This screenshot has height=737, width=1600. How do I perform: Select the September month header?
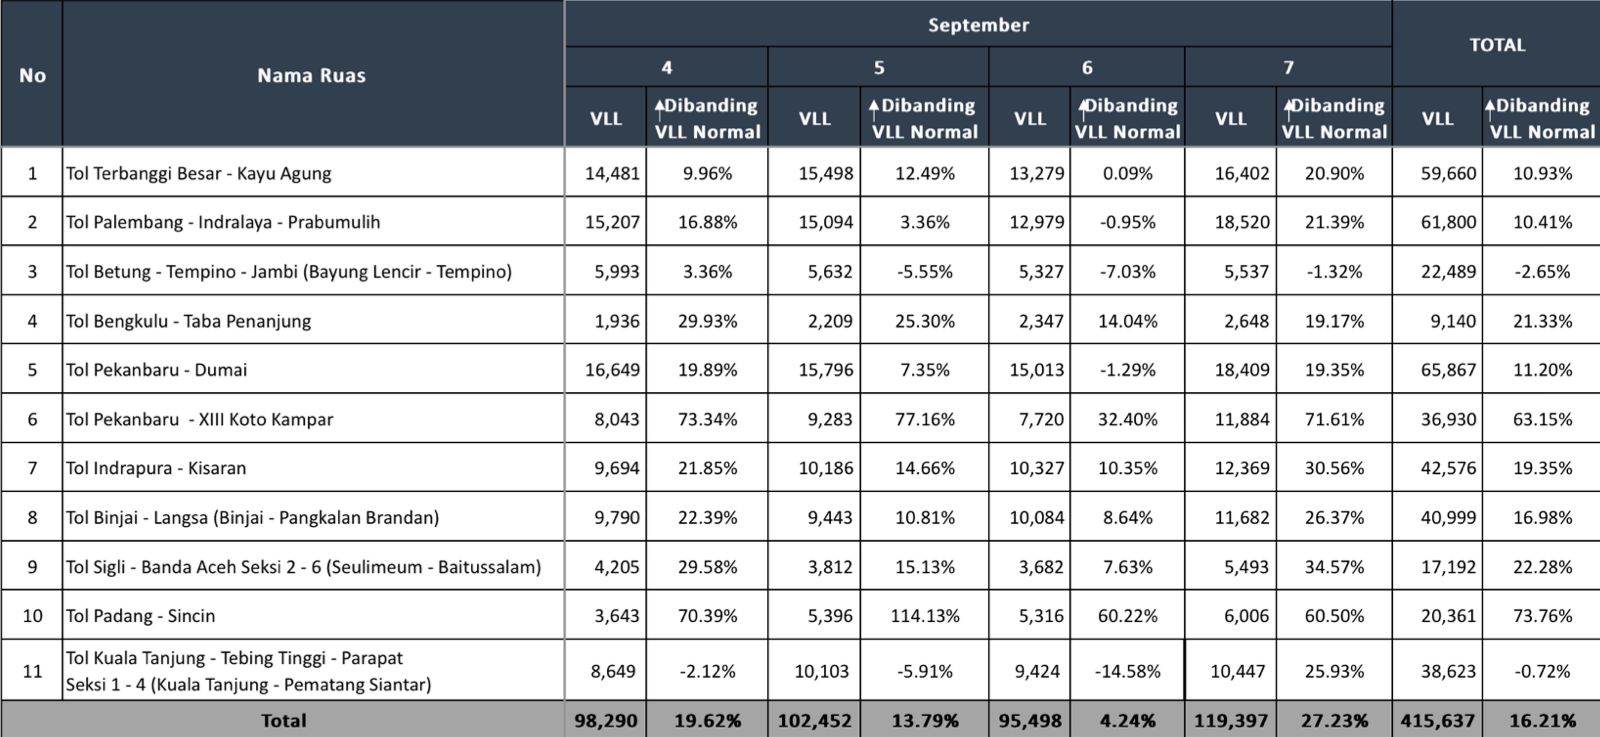(978, 25)
